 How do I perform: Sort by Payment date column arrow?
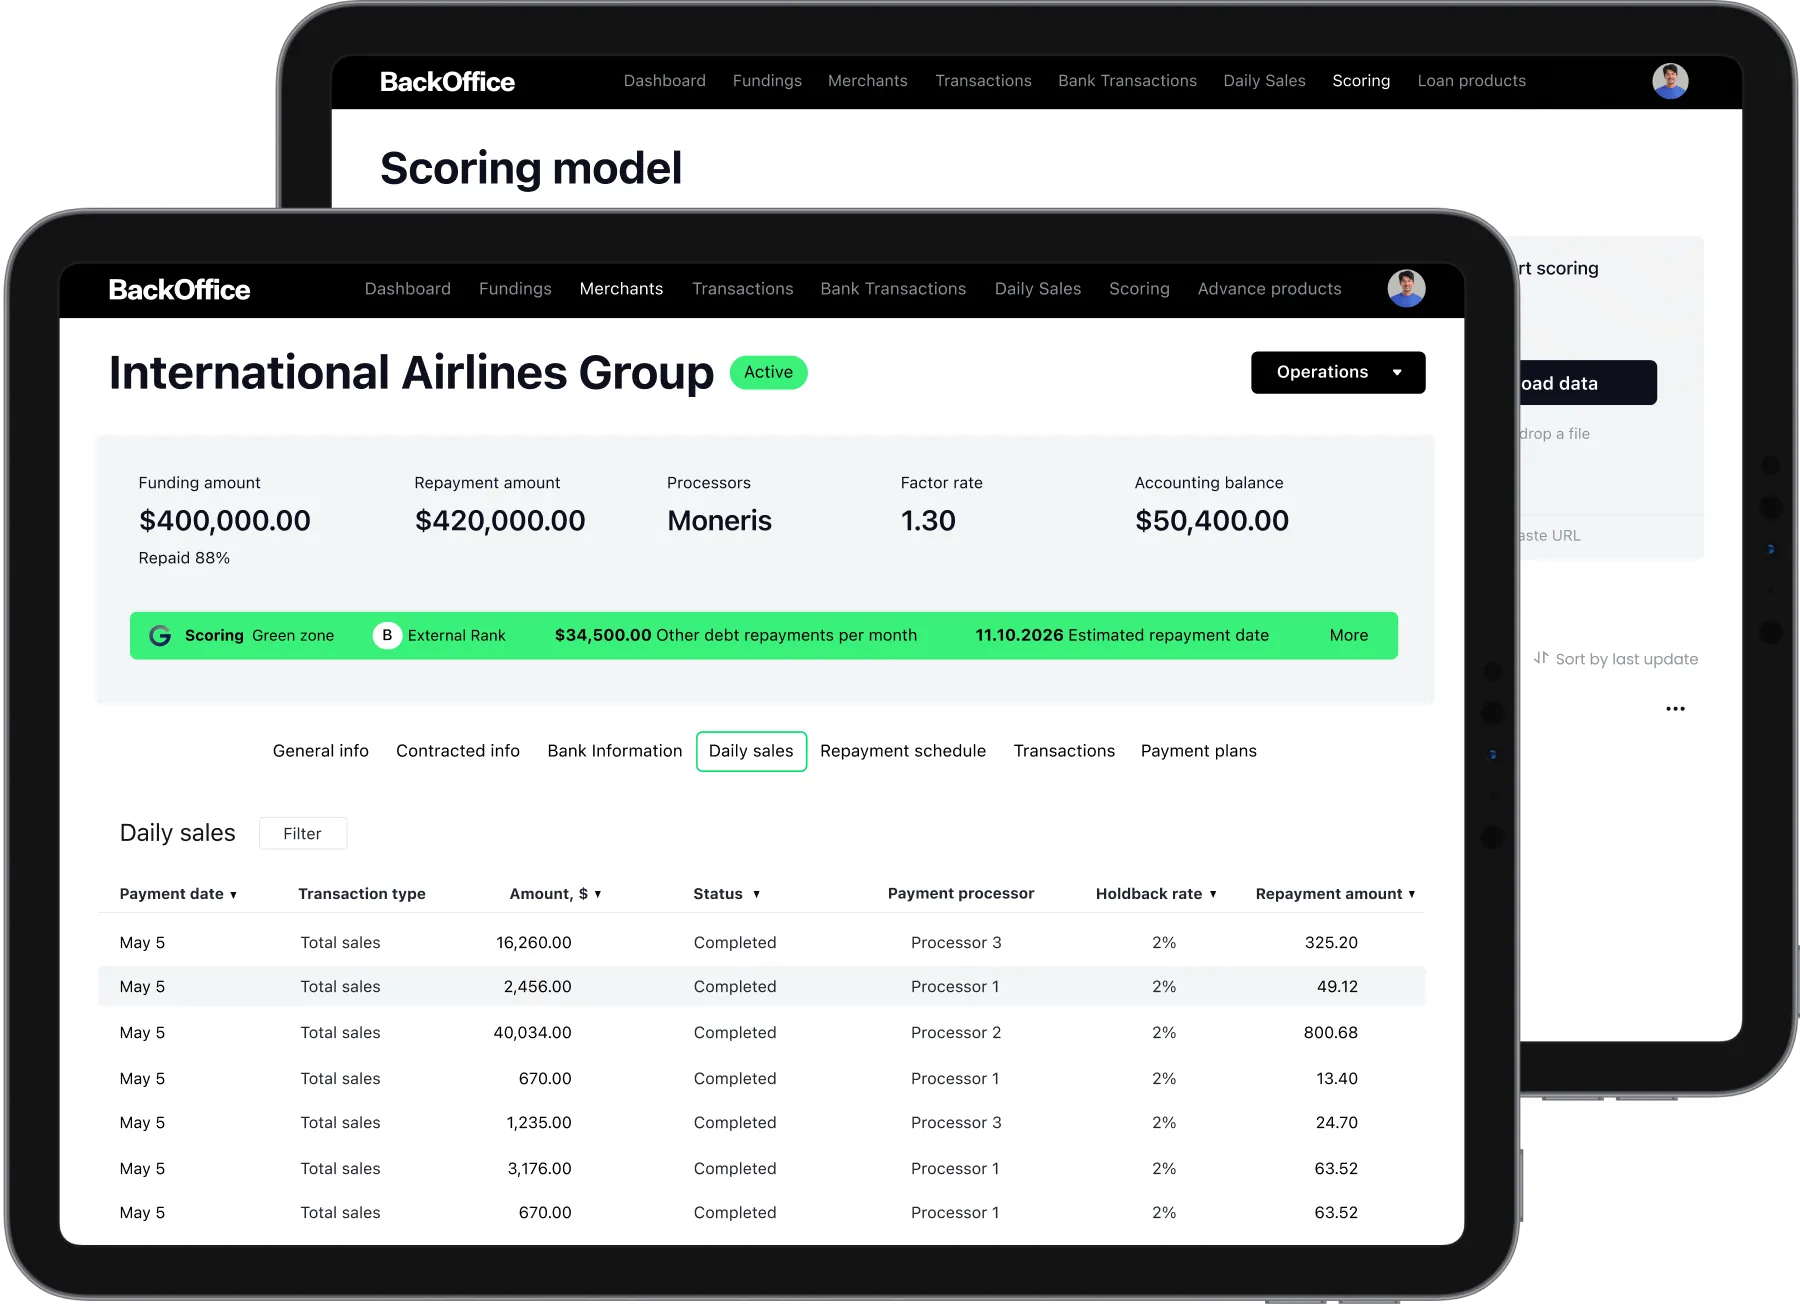coord(233,895)
